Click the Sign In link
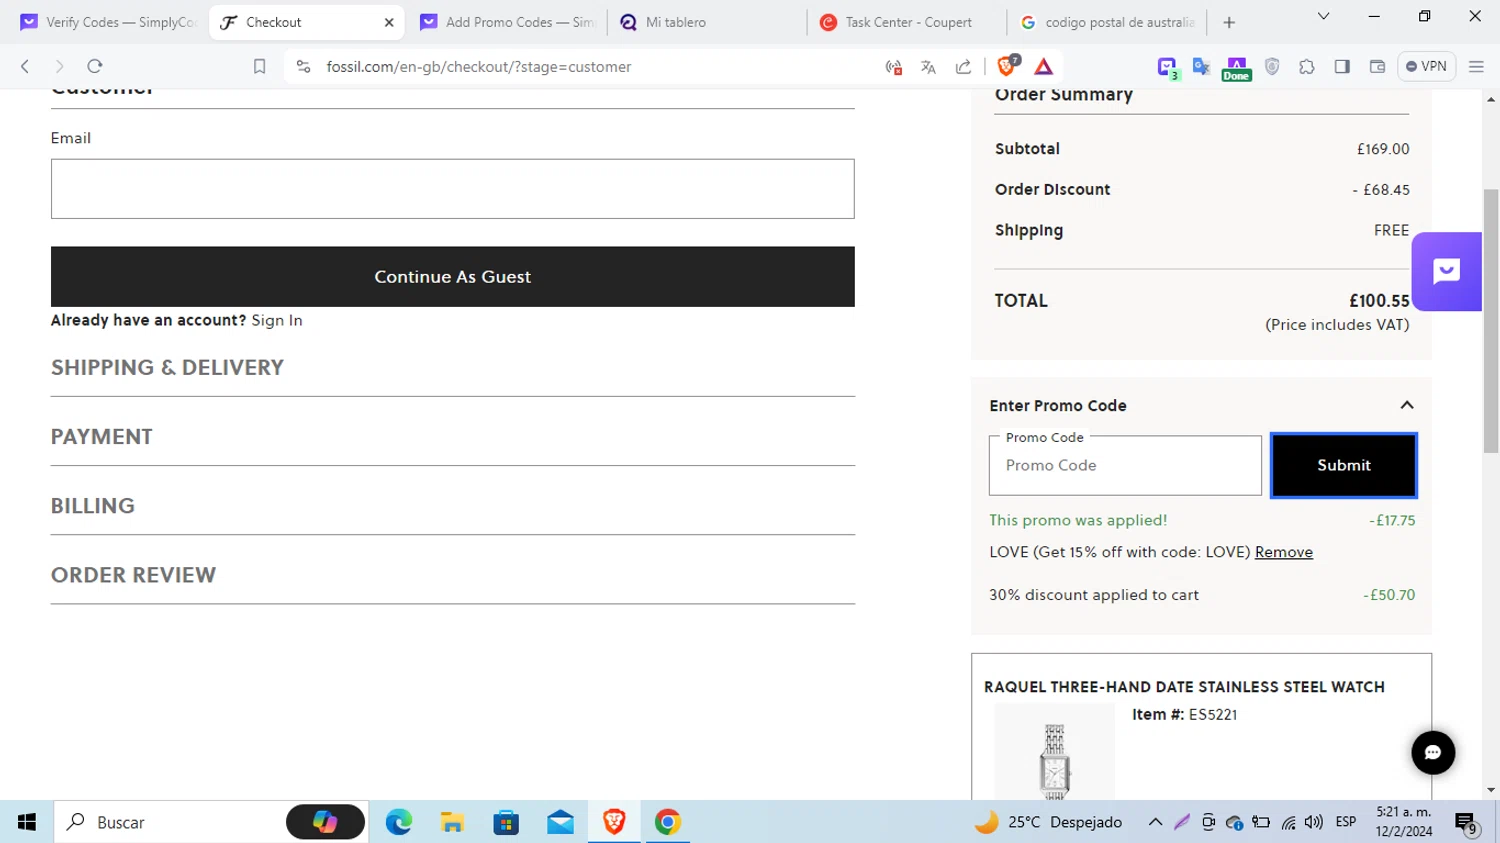This screenshot has height=843, width=1500. click(277, 320)
